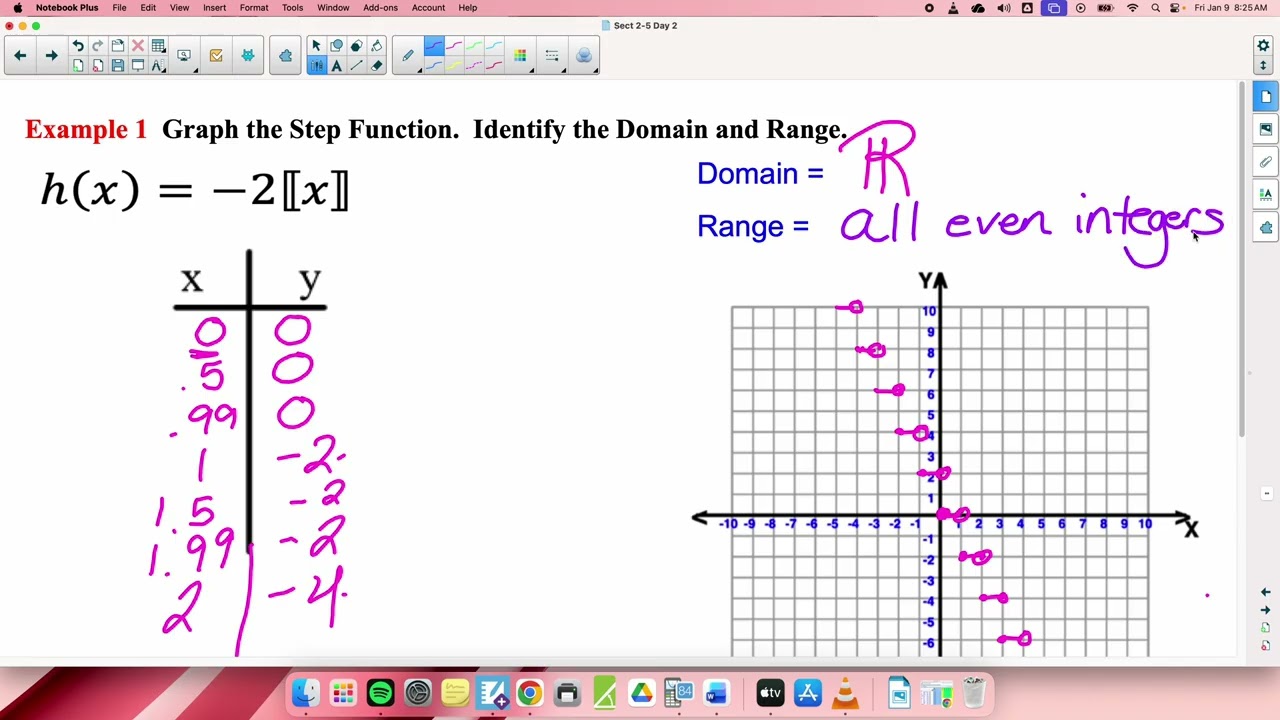The image size is (1280, 720).
Task: Click the red Delete X icon
Action: pos(137,46)
